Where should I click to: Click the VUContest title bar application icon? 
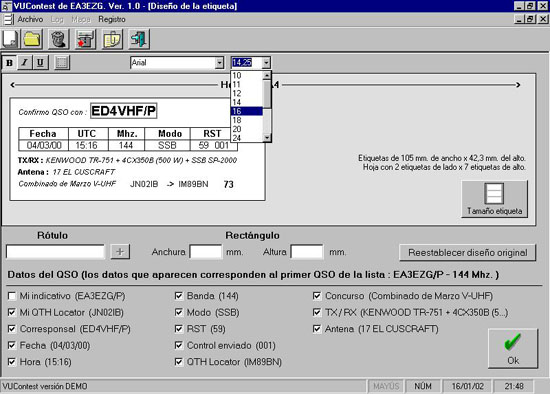pos(6,6)
